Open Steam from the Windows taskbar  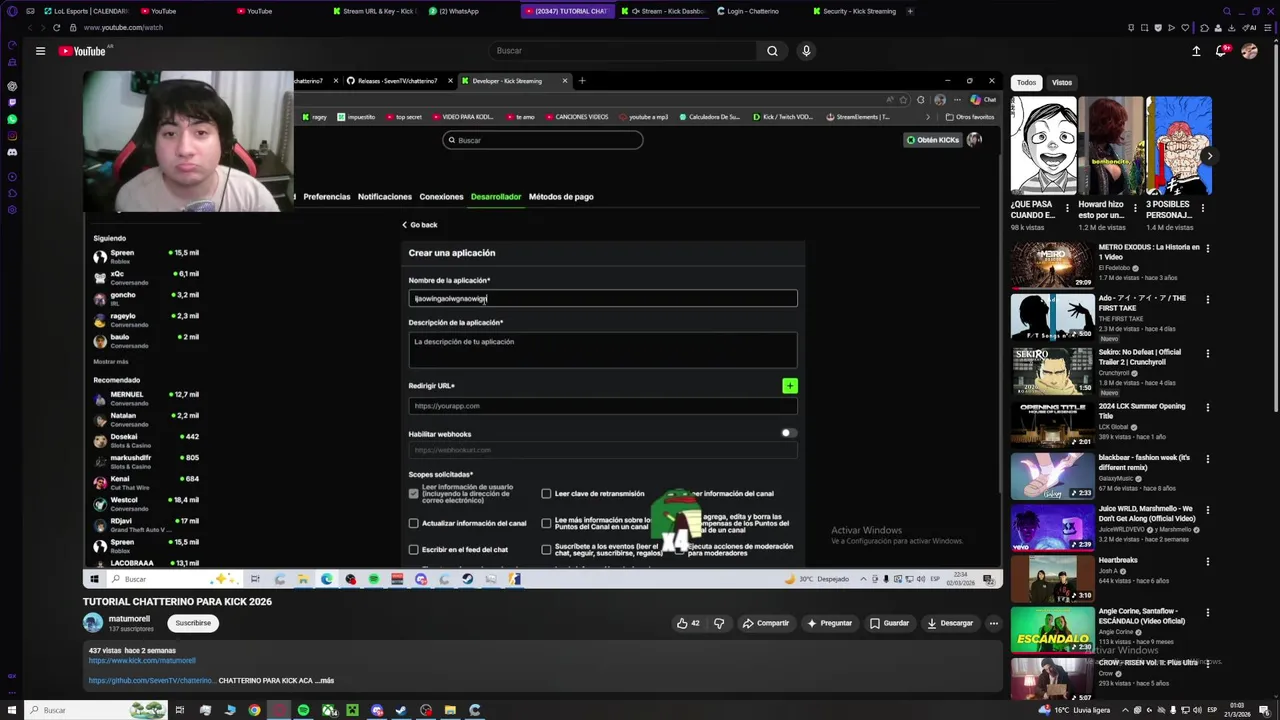[401, 710]
